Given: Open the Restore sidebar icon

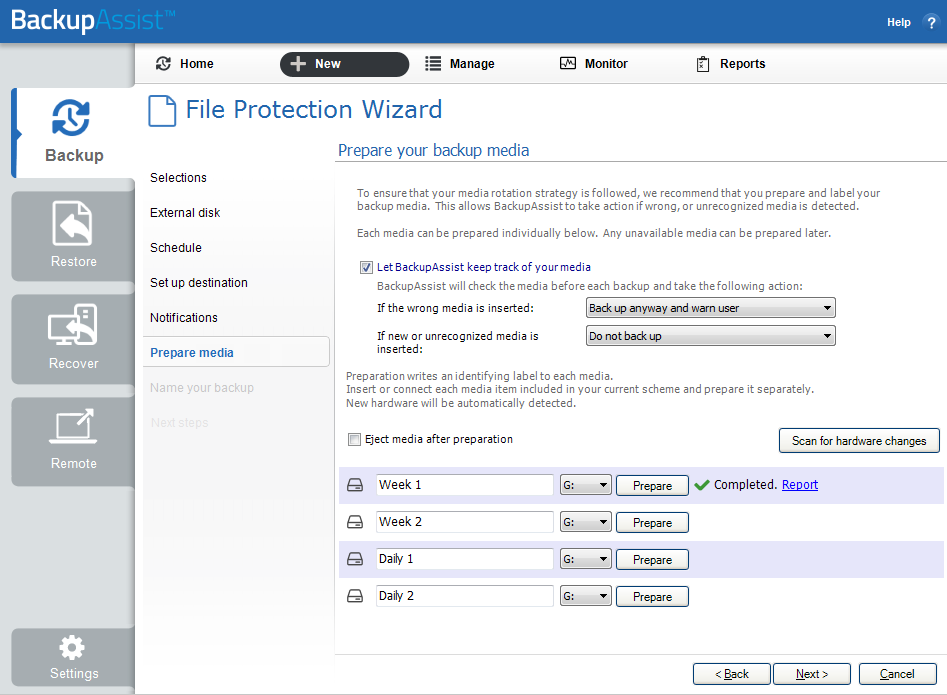Looking at the screenshot, I should click(72, 223).
